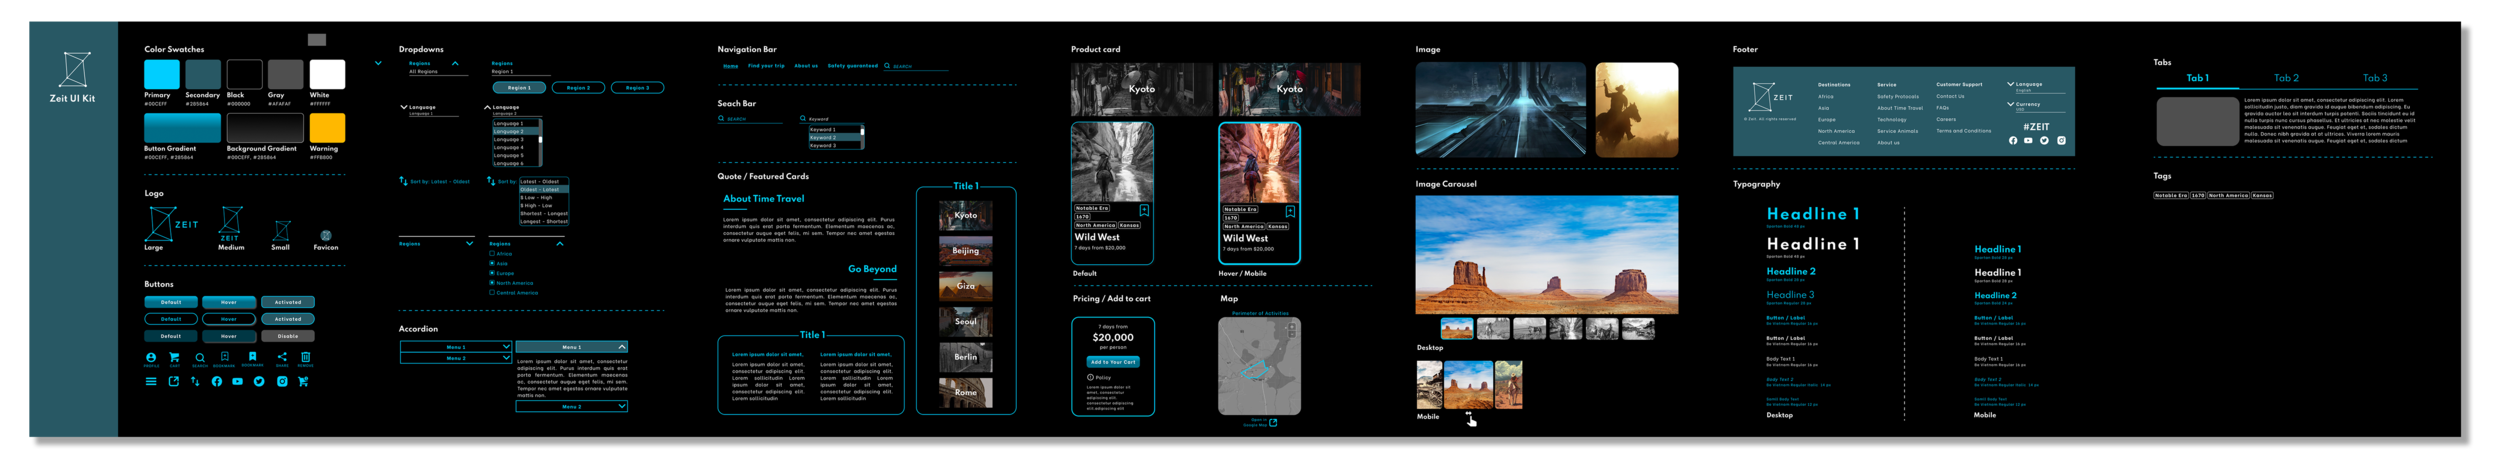Viewport: 2500px width, 458px height.
Task: Expand collapsed accordion Menu 1
Action: tap(456, 347)
